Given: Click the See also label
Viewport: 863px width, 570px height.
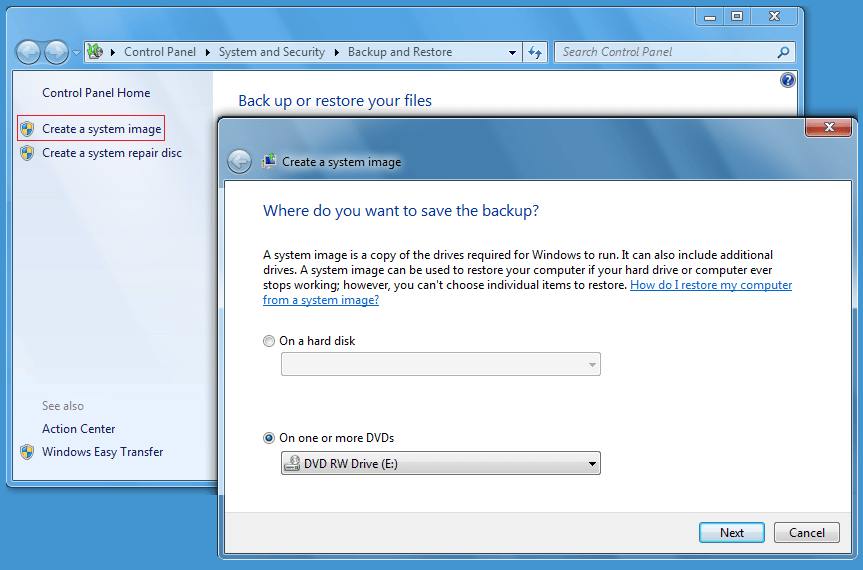Looking at the screenshot, I should pyautogui.click(x=63, y=405).
